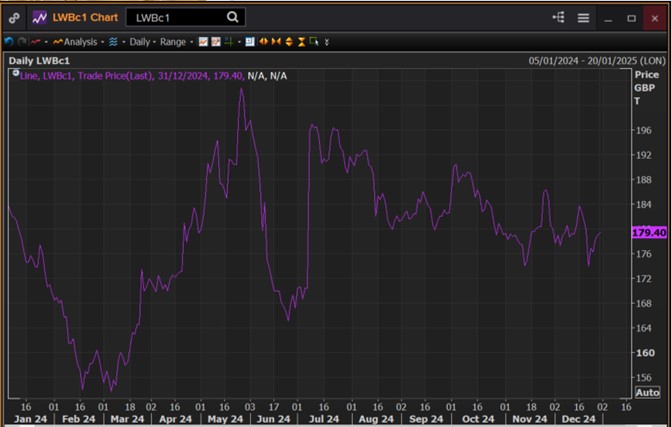Viewport: 671px width, 427px height.
Task: Open the hamburger menu in title bar
Action: (x=583, y=18)
